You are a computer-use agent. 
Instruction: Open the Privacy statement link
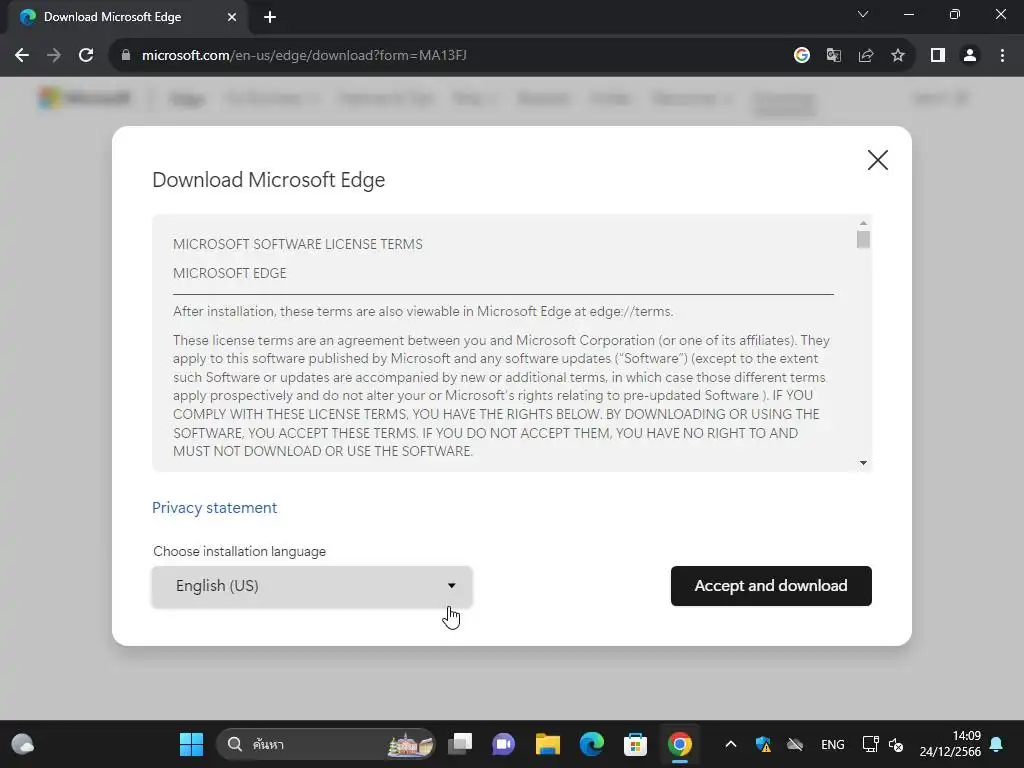pyautogui.click(x=214, y=507)
